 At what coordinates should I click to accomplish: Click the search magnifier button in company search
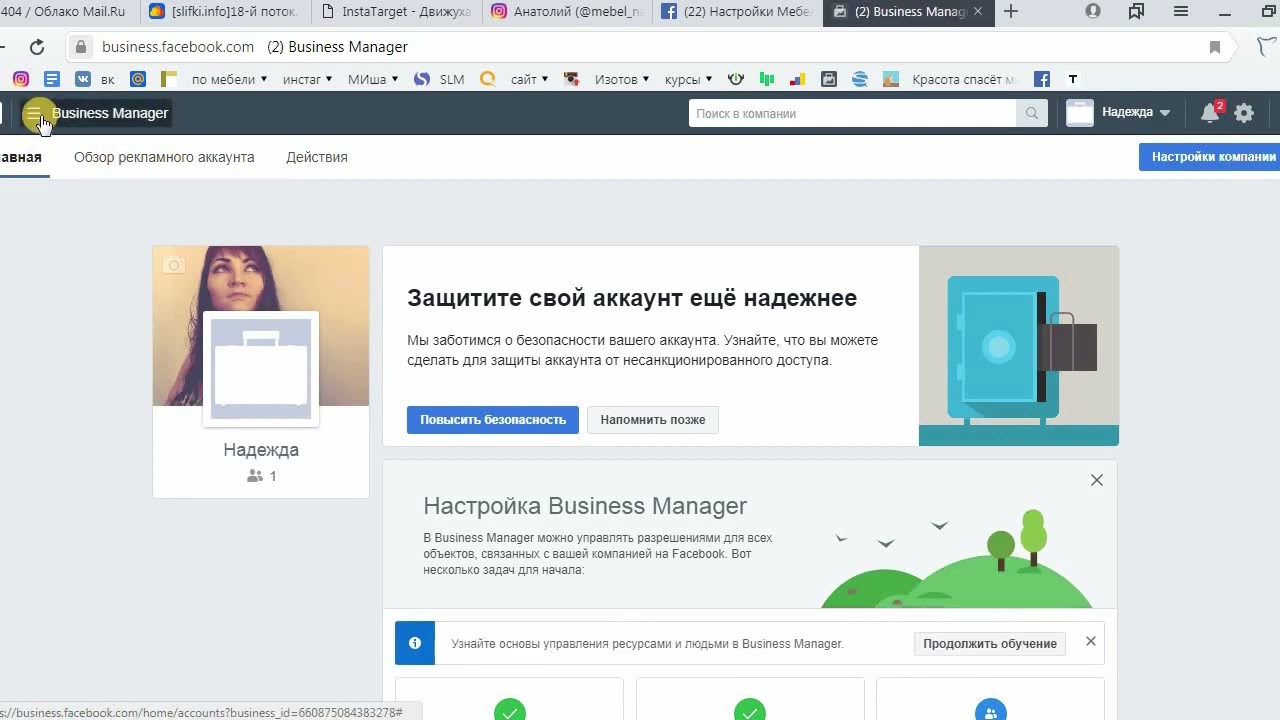pos(1032,114)
